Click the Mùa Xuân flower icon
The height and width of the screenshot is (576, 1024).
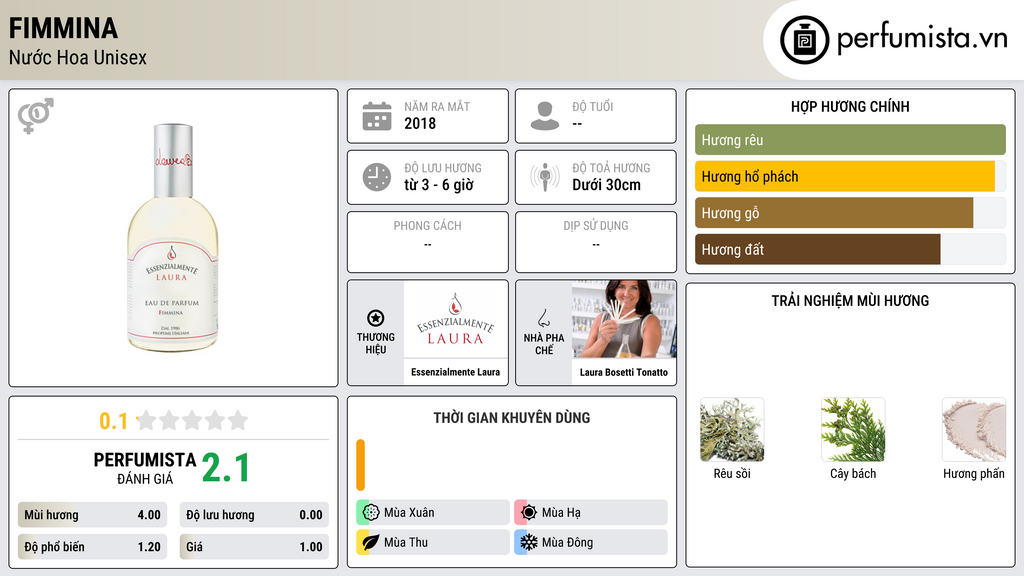tap(371, 512)
